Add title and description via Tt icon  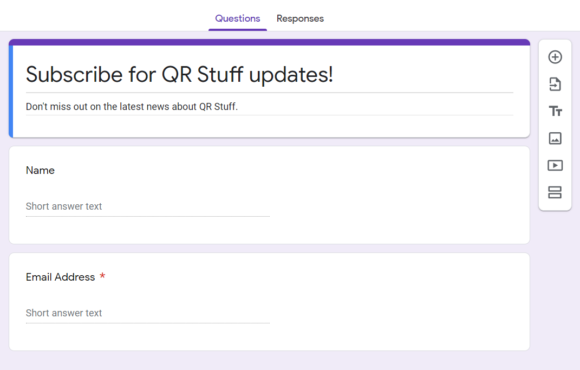pos(555,111)
